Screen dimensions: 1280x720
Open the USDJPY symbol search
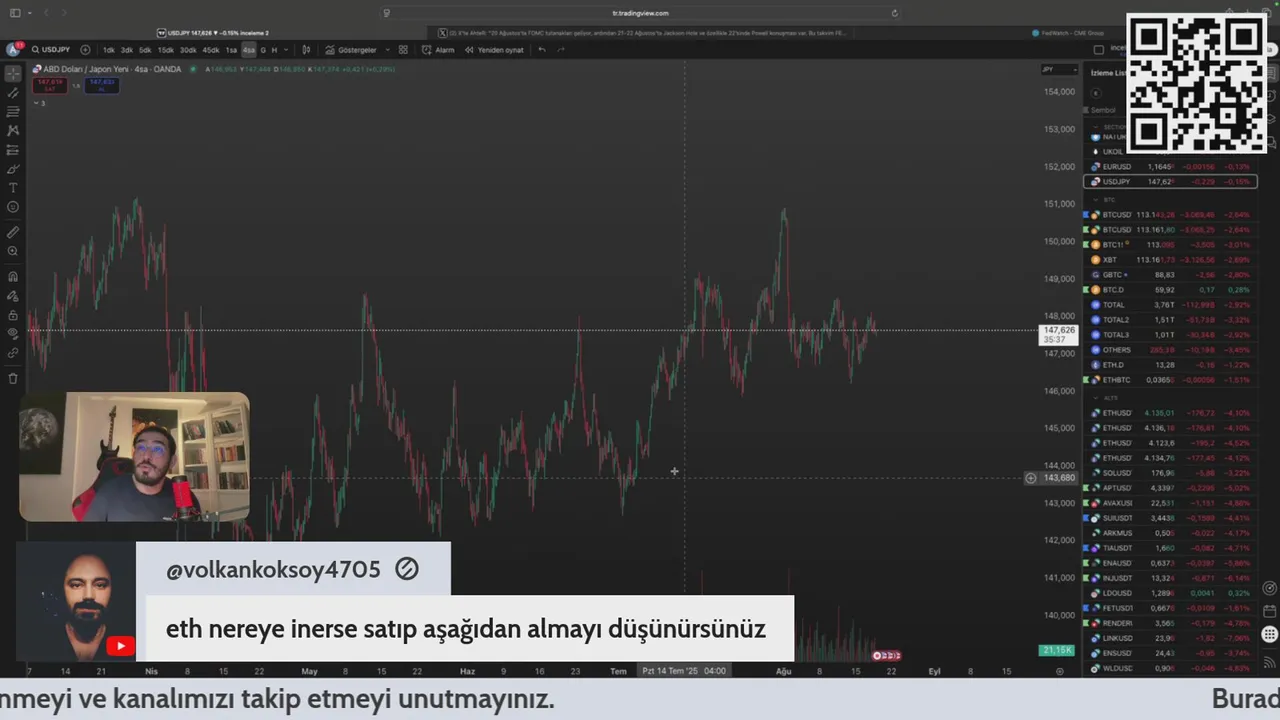click(51, 50)
